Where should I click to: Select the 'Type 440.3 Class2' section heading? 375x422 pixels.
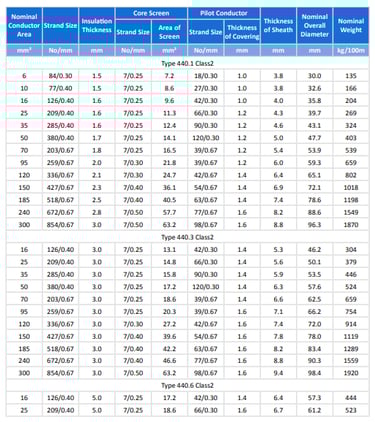[187, 237]
